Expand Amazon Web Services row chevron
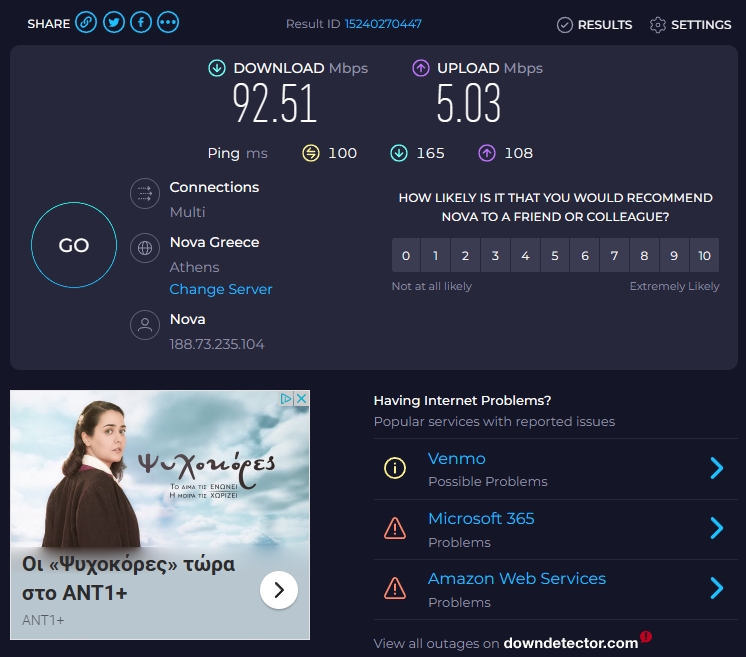 (x=717, y=588)
